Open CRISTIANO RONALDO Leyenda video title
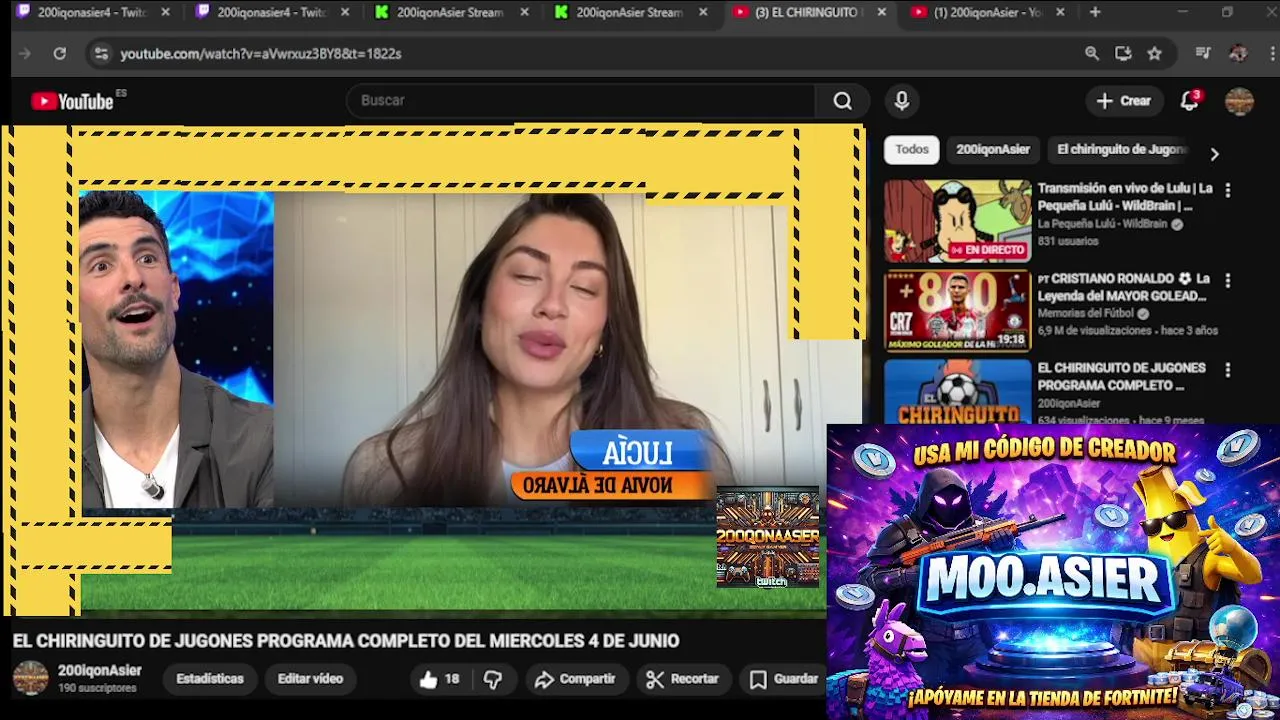 click(x=1123, y=288)
